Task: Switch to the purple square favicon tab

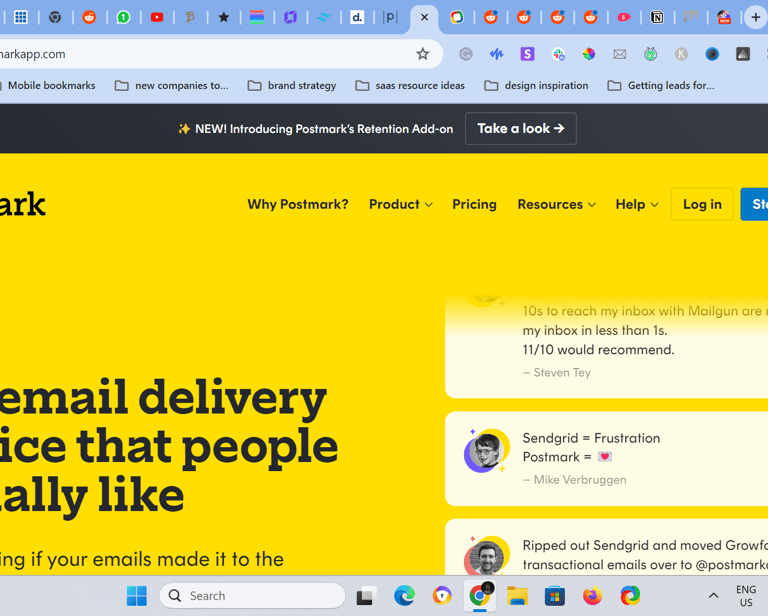Action: pos(290,18)
